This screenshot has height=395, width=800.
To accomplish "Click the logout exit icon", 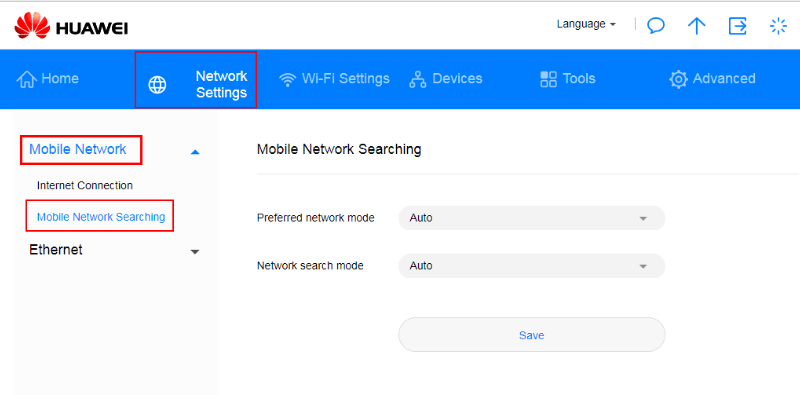I will (x=737, y=26).
